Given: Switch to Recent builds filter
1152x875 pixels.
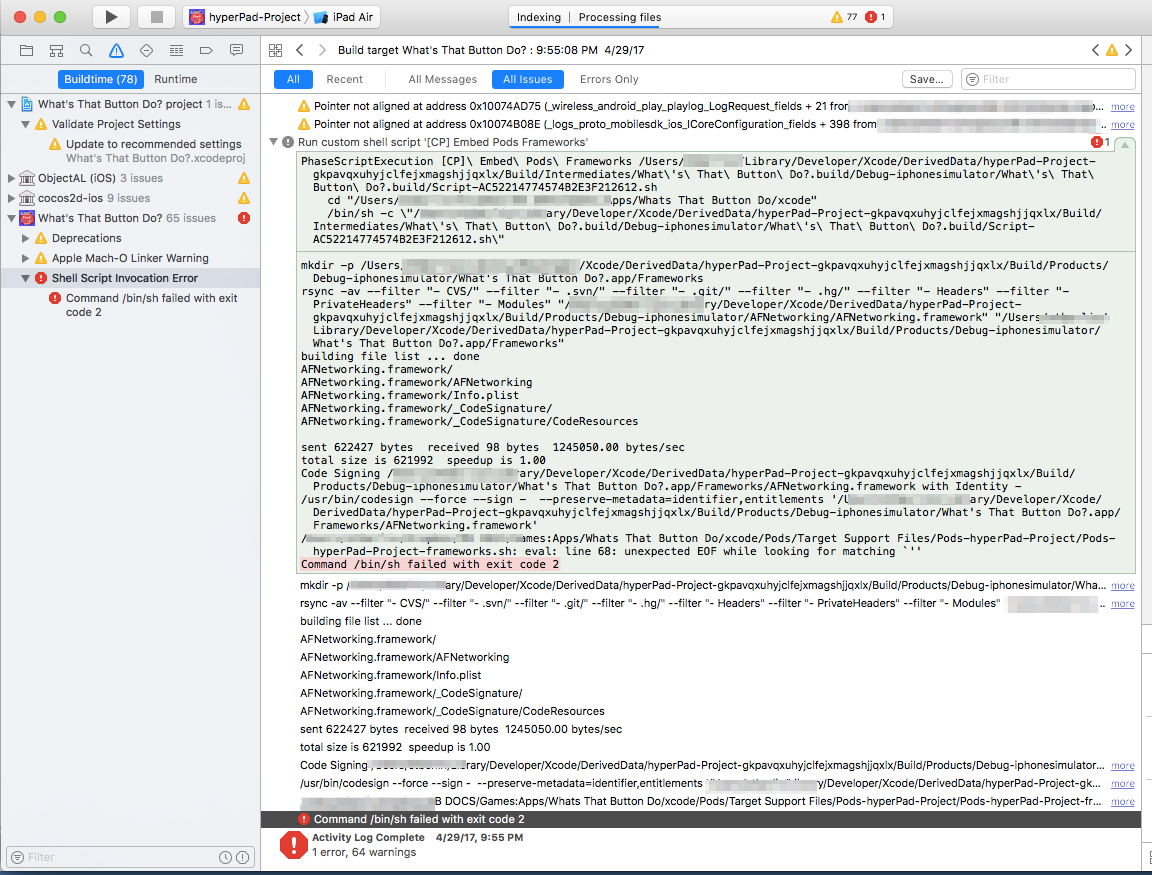Looking at the screenshot, I should (x=344, y=79).
